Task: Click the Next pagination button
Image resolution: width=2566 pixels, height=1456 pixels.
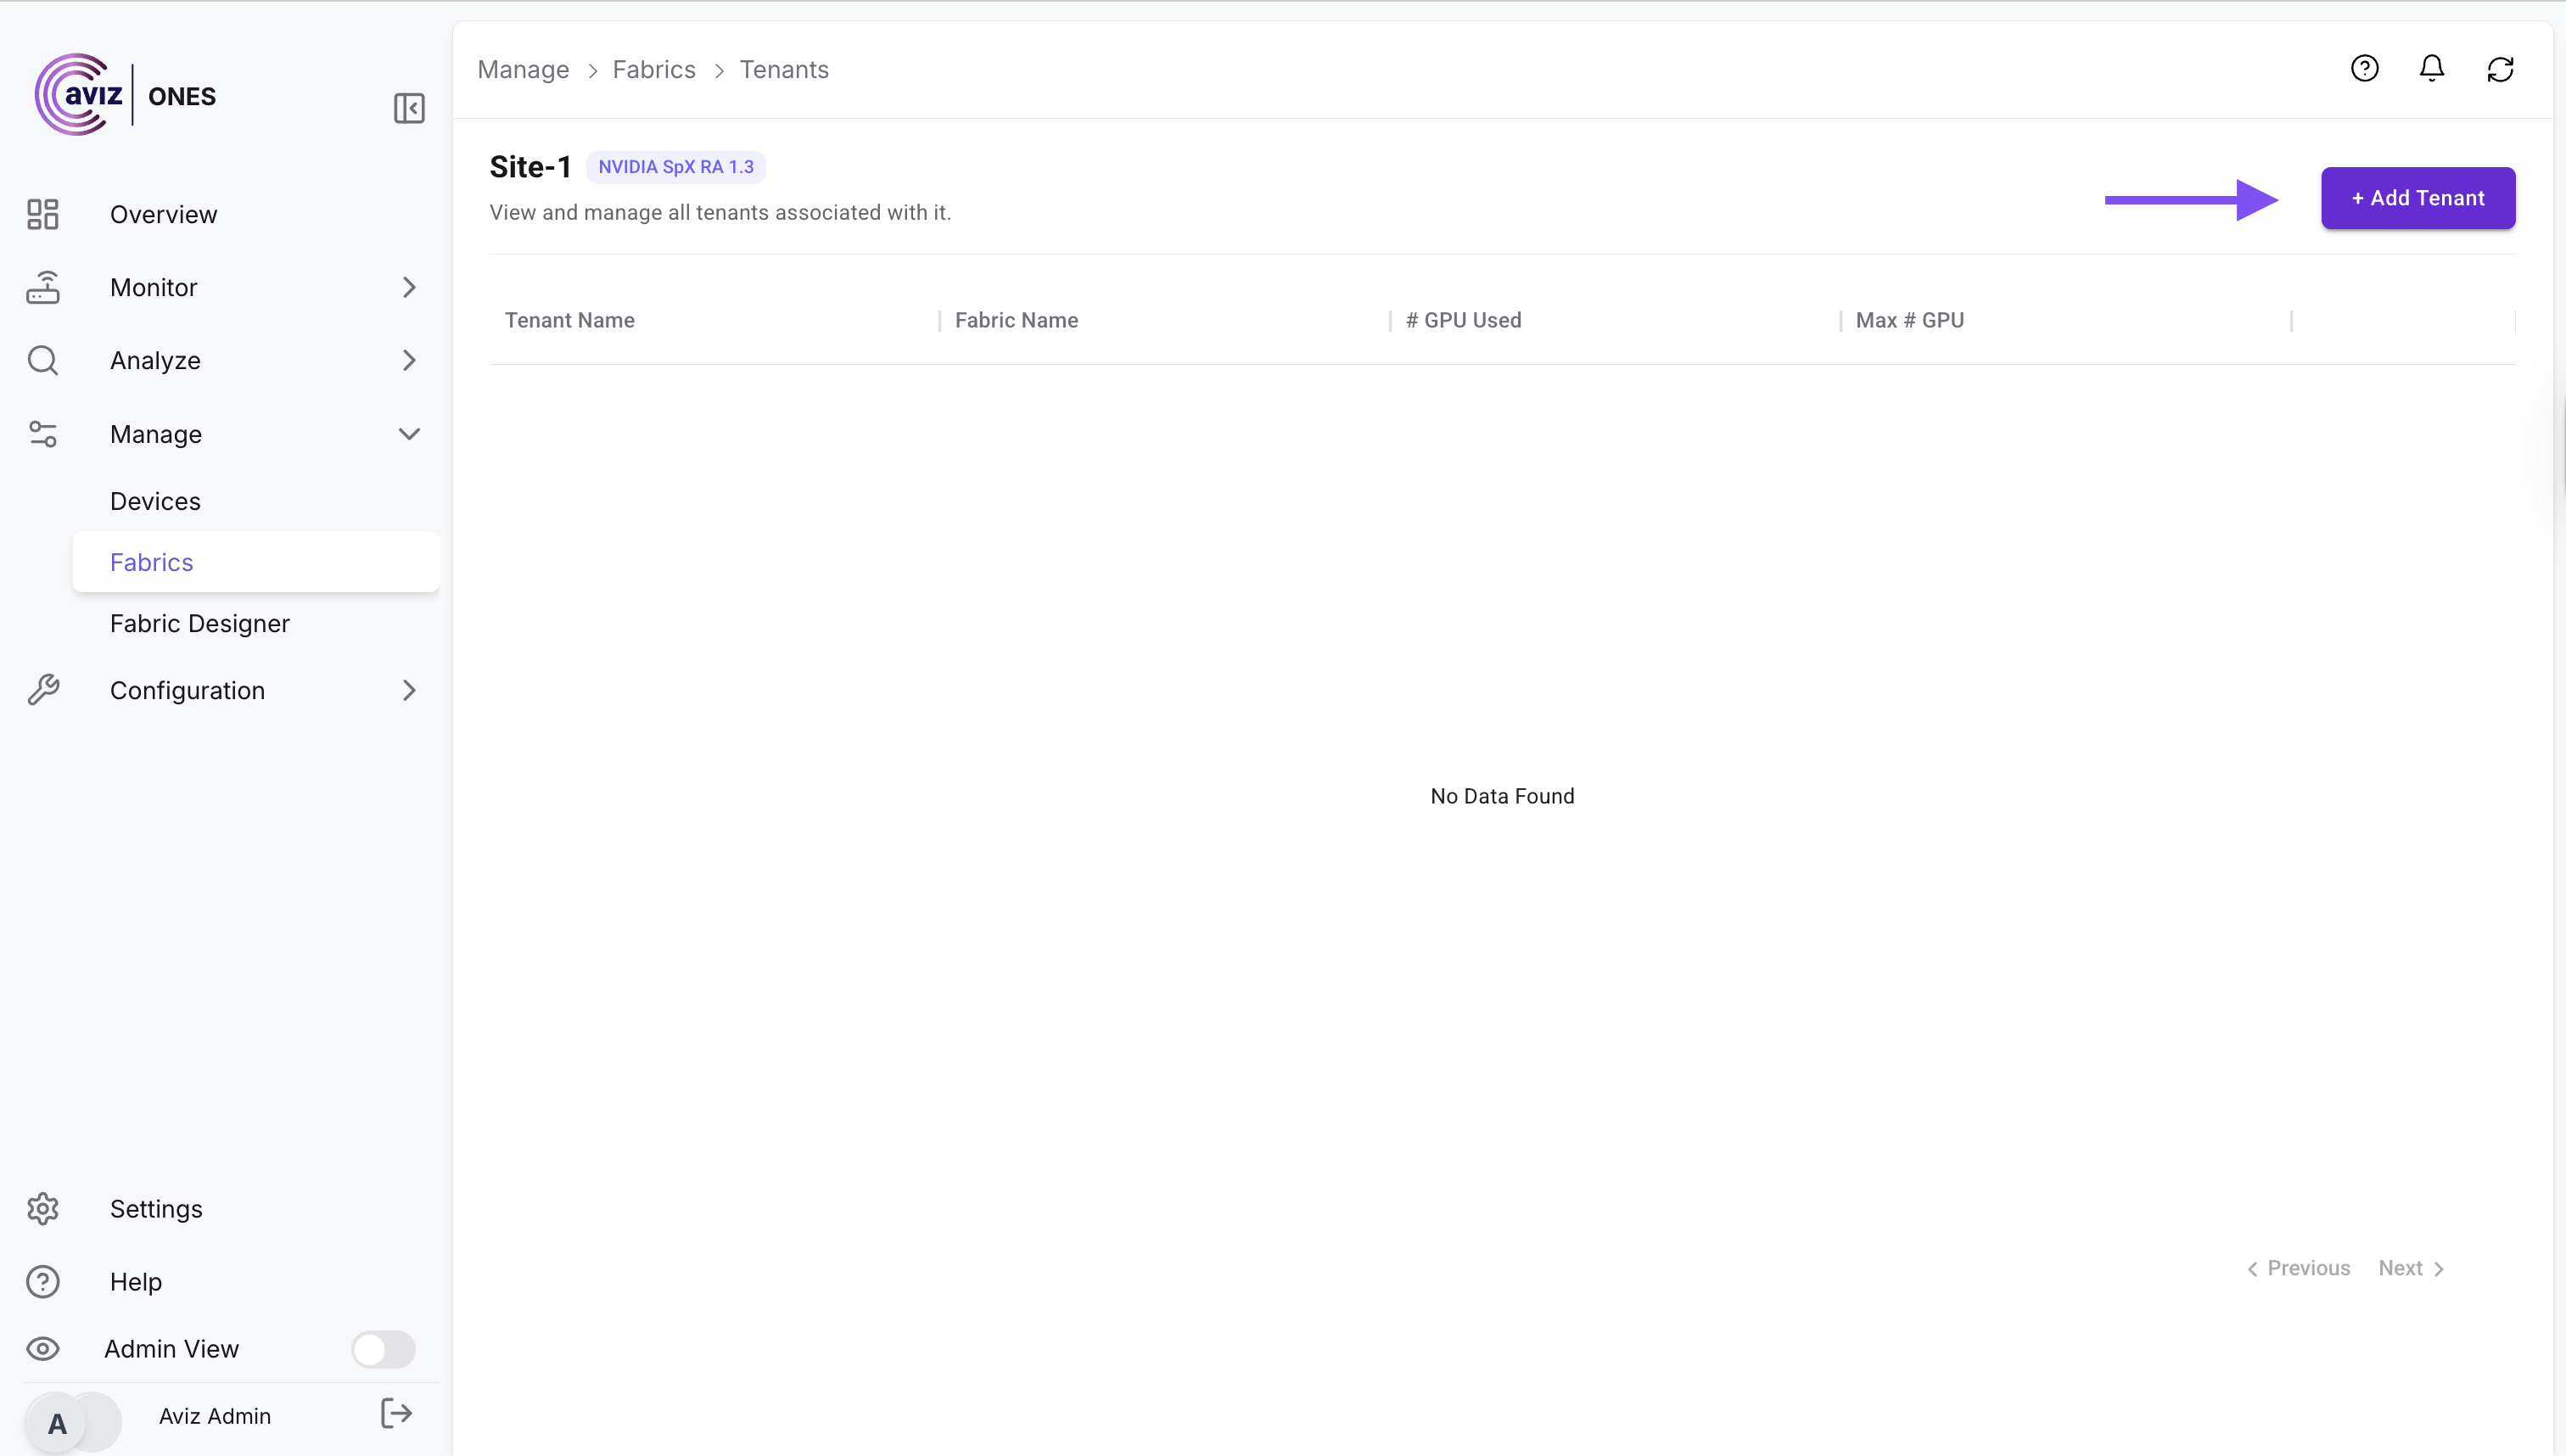Action: (x=2410, y=1268)
